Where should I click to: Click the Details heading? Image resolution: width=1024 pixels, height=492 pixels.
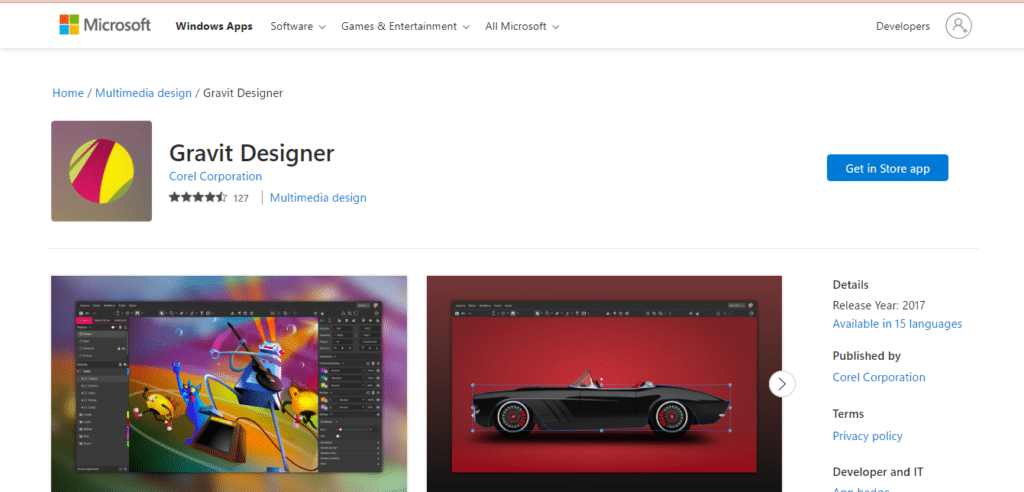click(851, 285)
